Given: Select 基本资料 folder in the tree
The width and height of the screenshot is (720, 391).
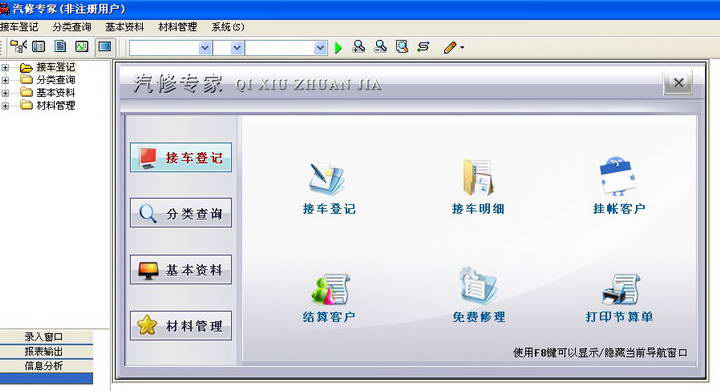Looking at the screenshot, I should coord(56,93).
